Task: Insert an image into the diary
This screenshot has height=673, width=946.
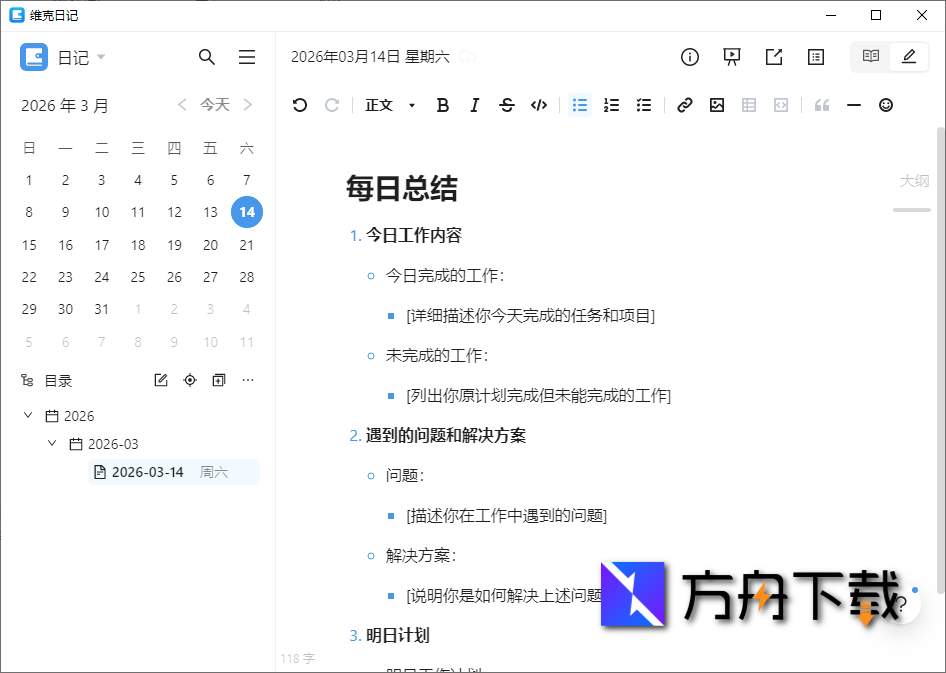Action: 717,105
